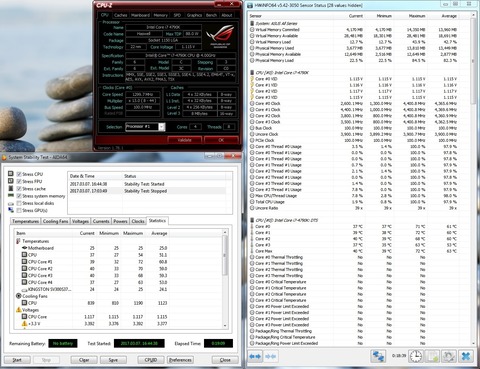Open the Memory tab in CPU-Z

(161, 15)
